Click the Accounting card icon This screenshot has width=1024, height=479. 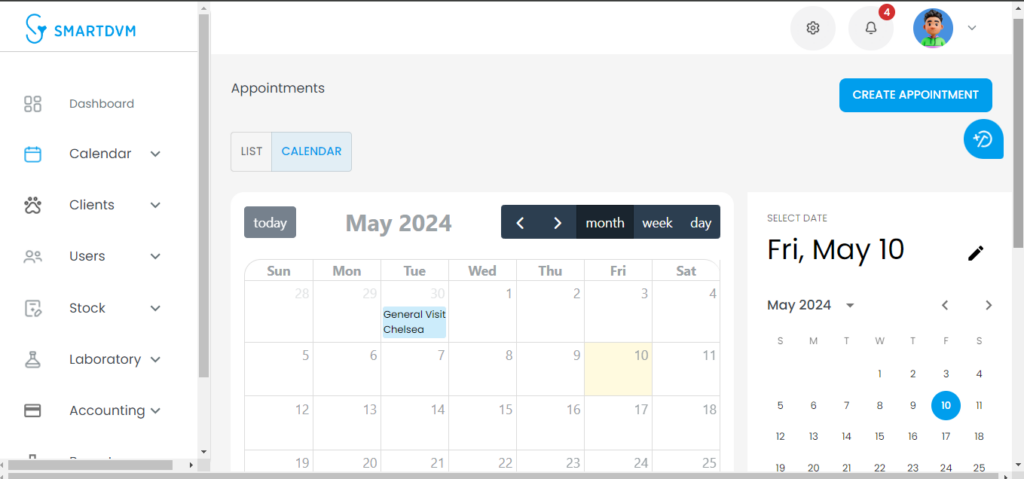33,410
